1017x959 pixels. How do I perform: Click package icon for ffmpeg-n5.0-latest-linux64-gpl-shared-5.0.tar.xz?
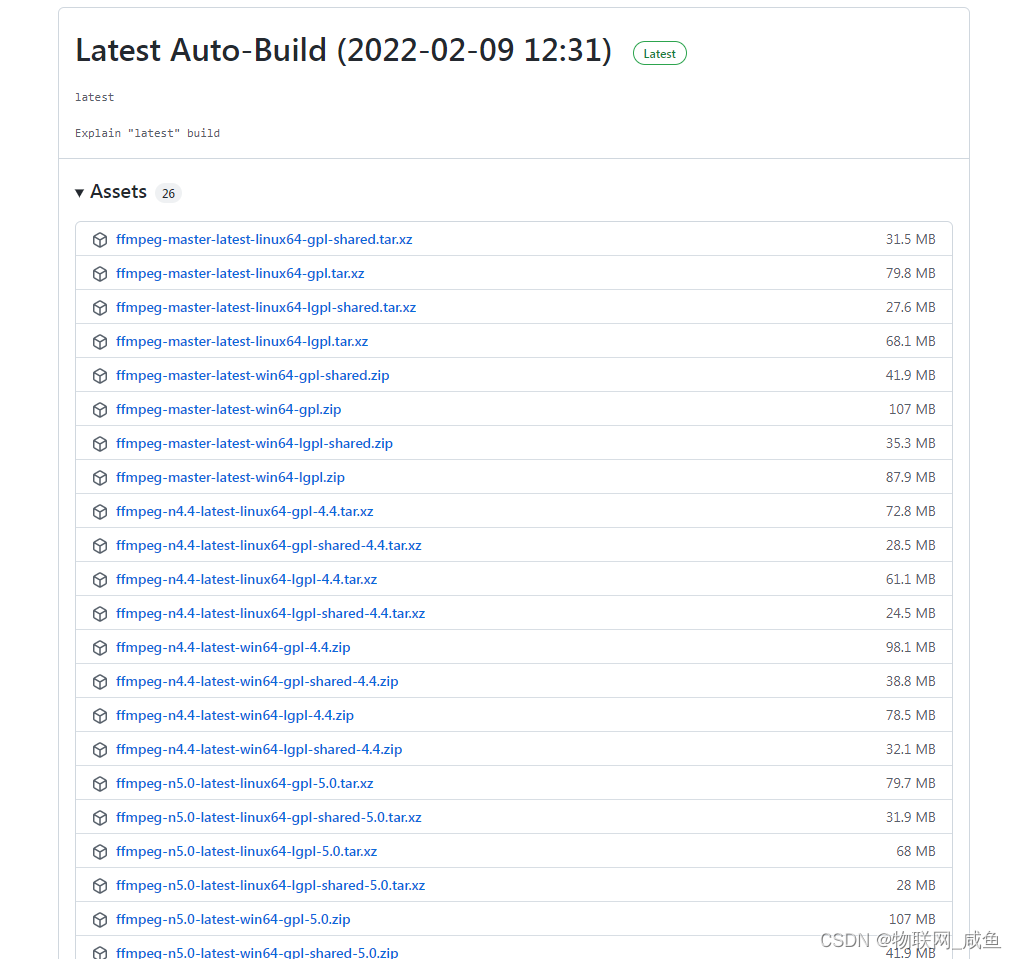pos(100,818)
